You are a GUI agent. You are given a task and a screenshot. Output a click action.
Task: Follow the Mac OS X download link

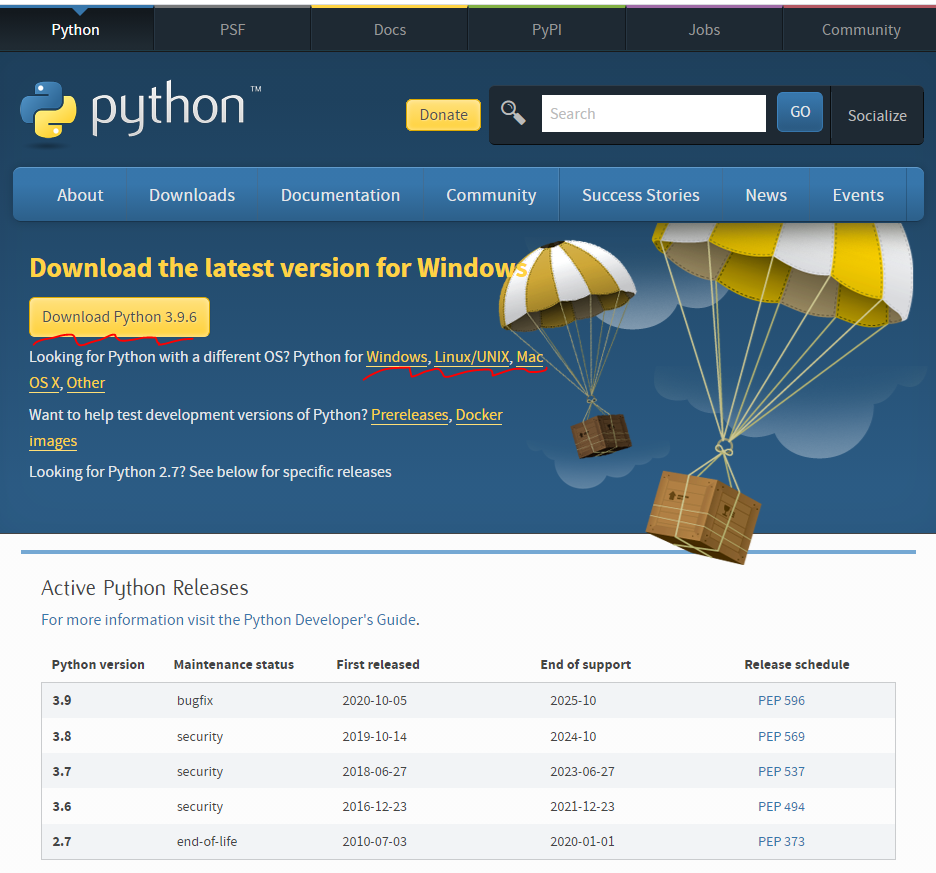[x=529, y=357]
